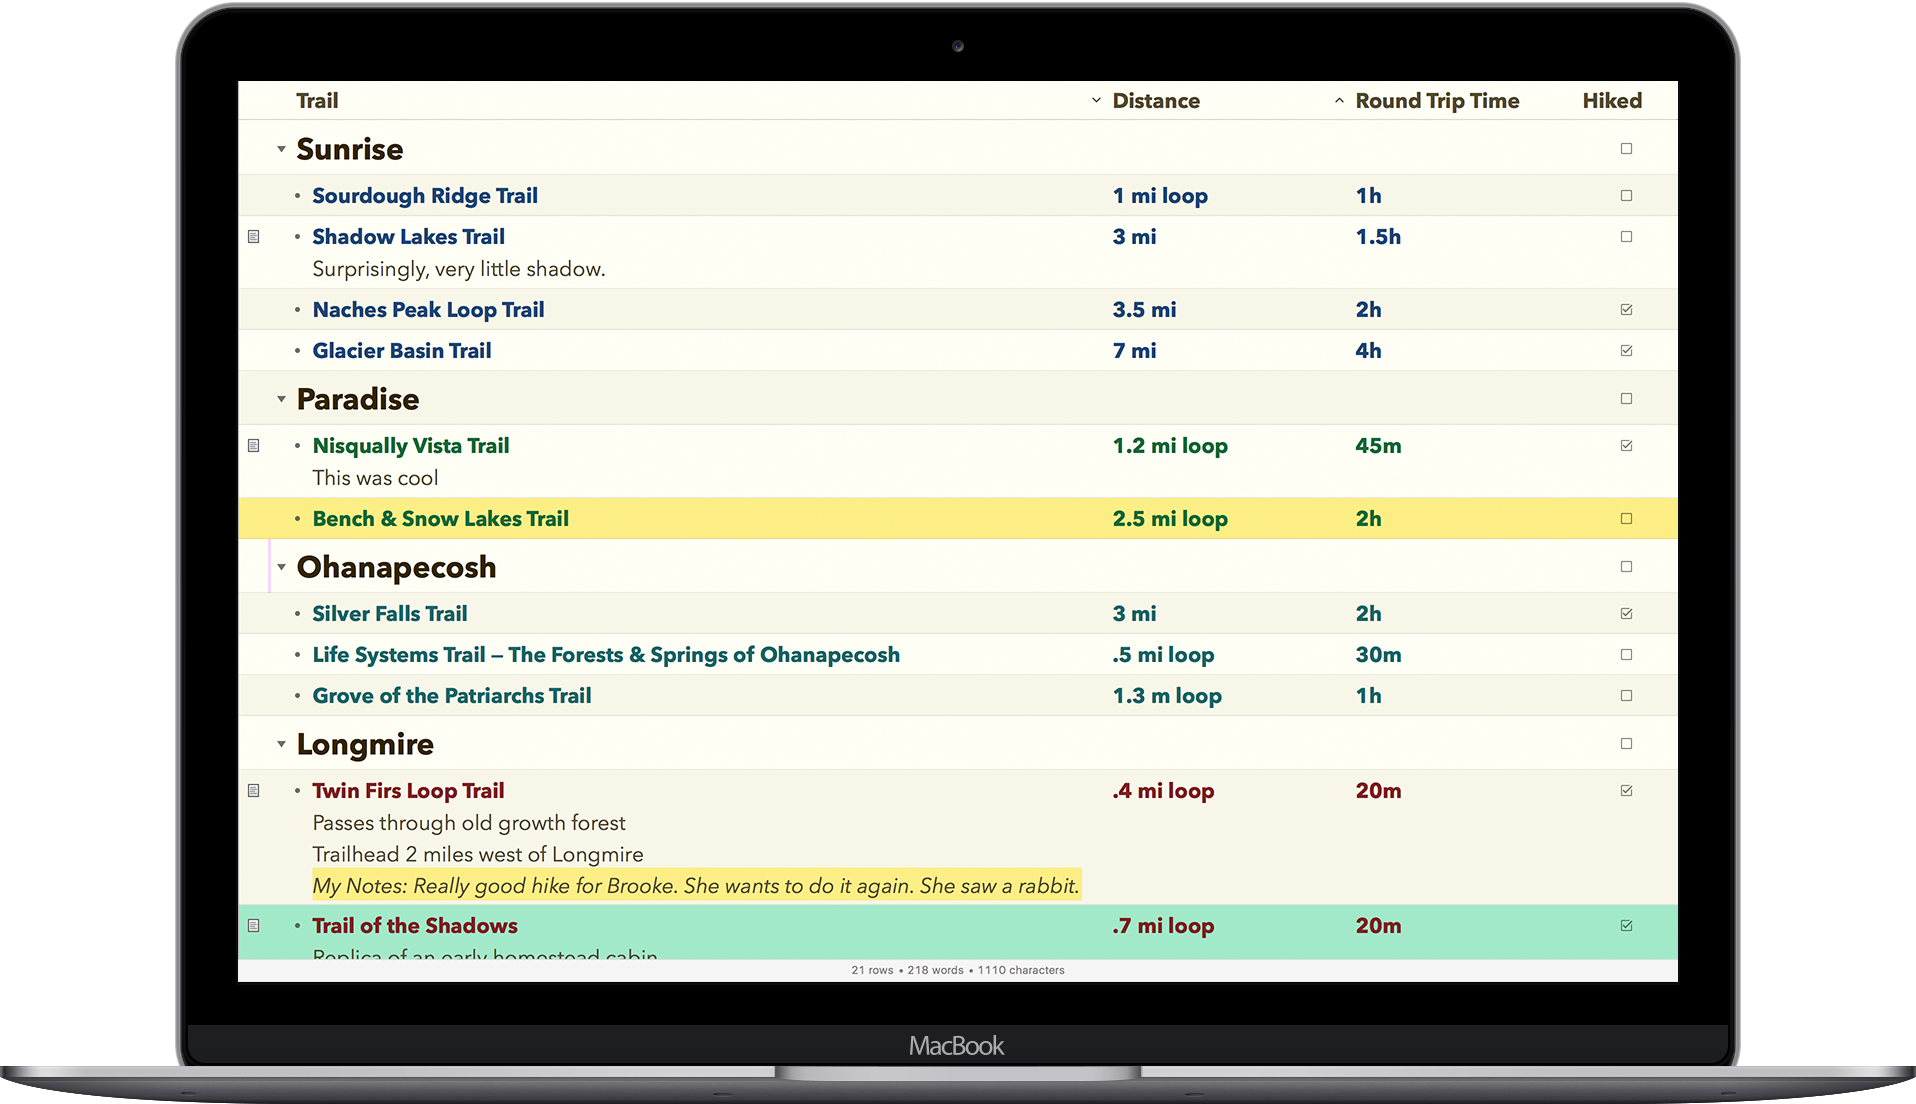Uncheck Hiked box for Naches Peak Loop Trail

pyautogui.click(x=1626, y=310)
